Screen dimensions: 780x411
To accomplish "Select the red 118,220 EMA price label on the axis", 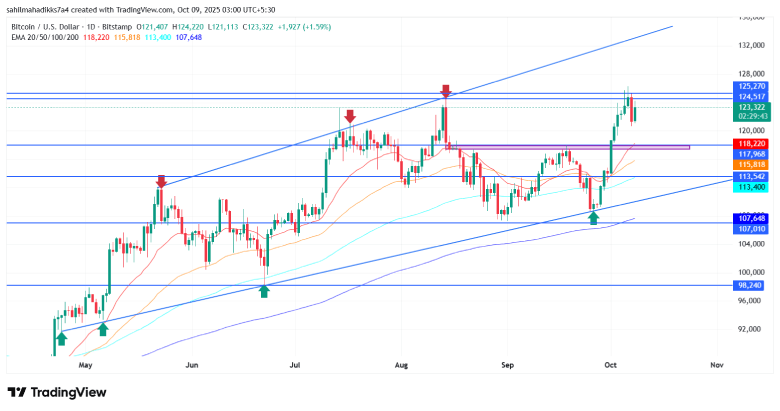I will pyautogui.click(x=750, y=144).
